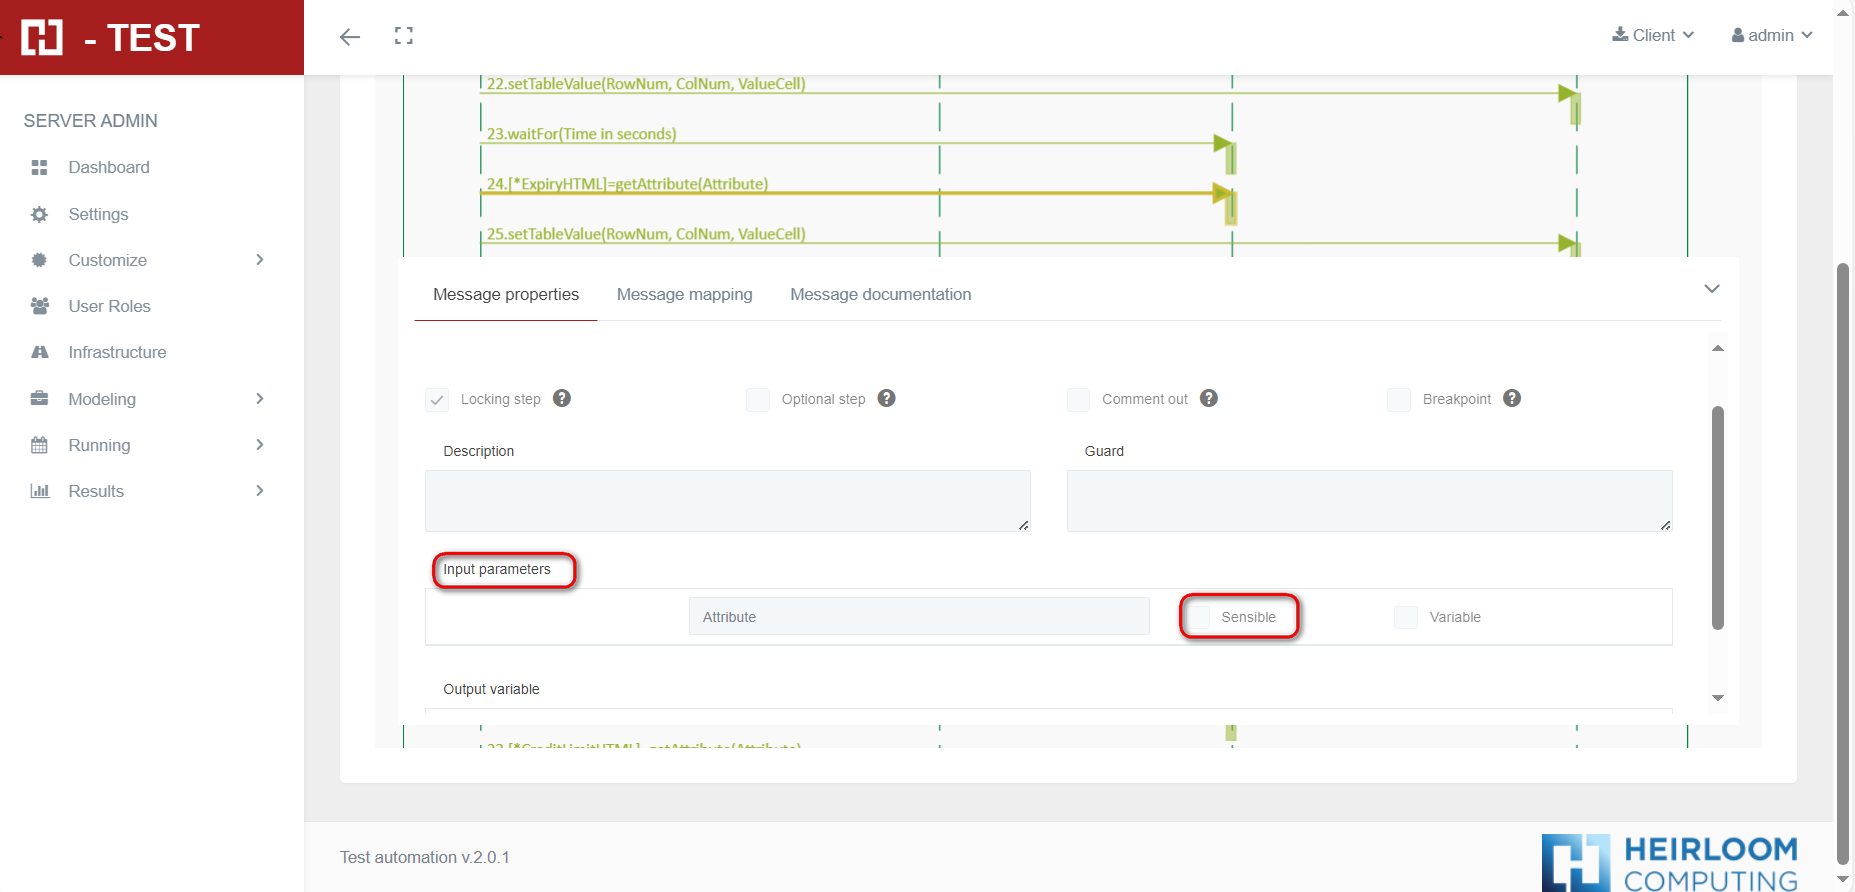Click the Settings gear icon in sidebar
The width and height of the screenshot is (1855, 892).
[40, 214]
